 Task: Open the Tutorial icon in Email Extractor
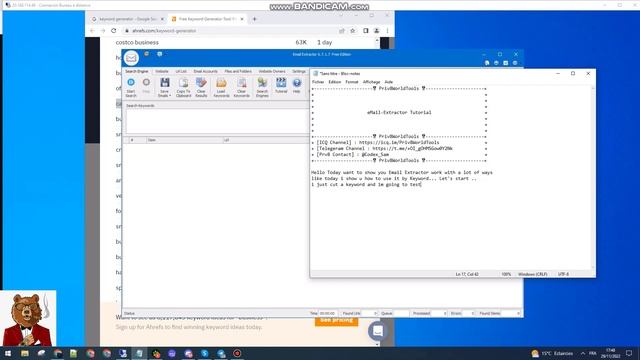(x=281, y=86)
